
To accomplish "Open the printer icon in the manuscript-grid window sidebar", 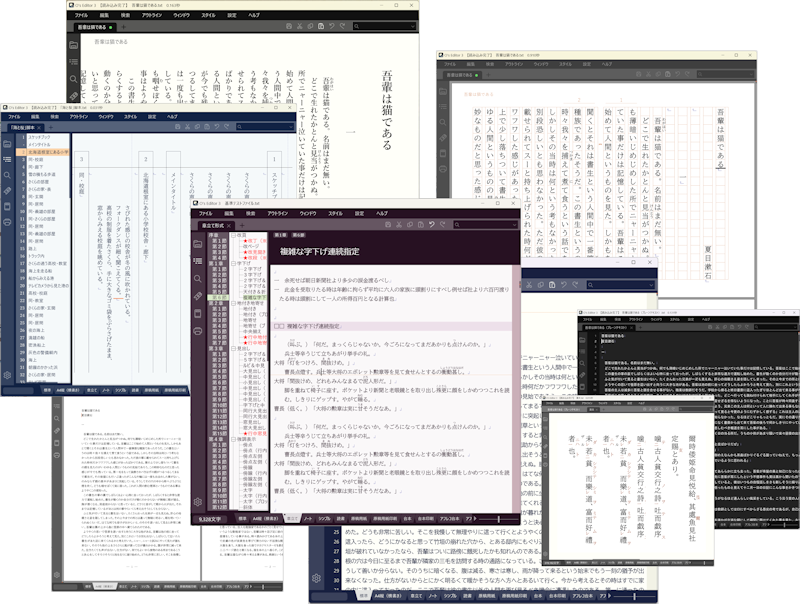I will coord(443,168).
